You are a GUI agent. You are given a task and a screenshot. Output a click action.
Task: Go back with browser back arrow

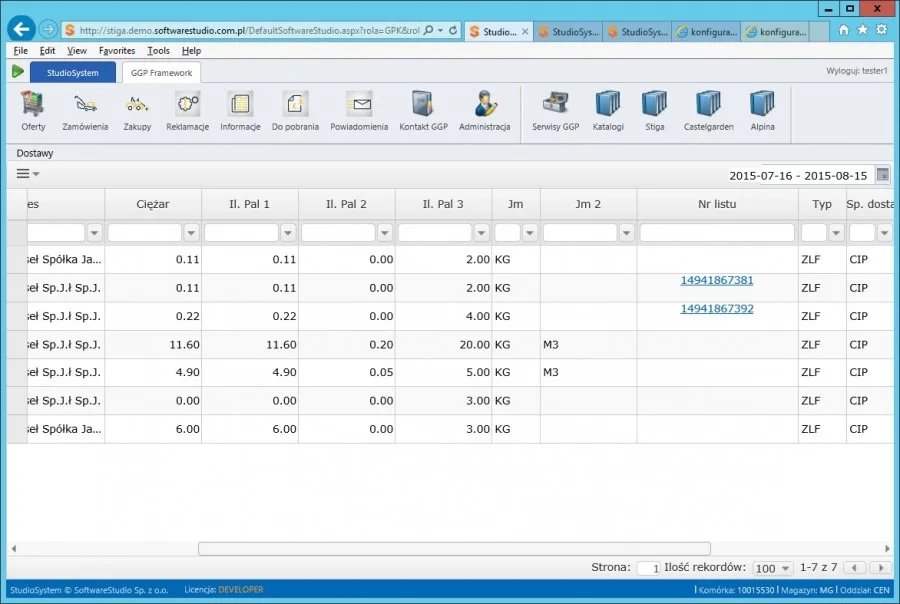coord(21,29)
